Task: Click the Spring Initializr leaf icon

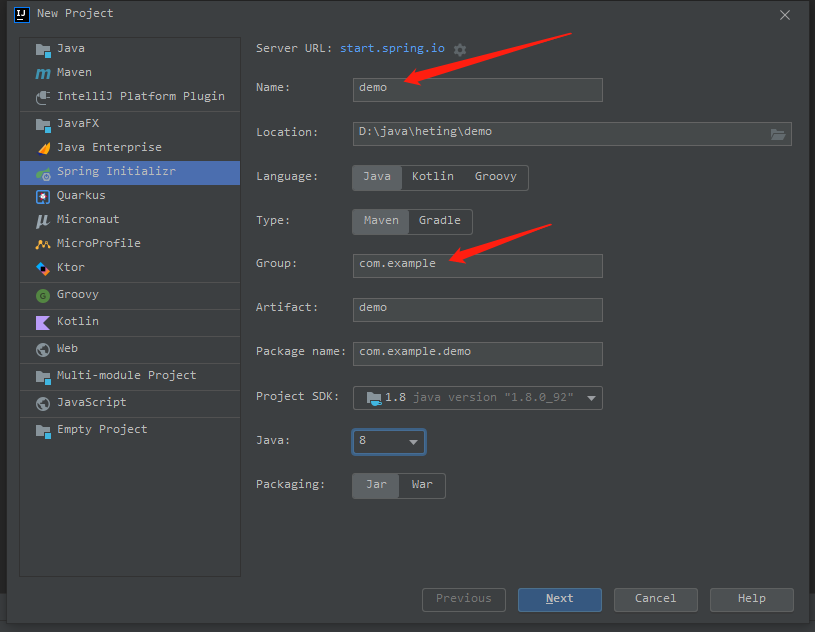Action: click(x=43, y=174)
